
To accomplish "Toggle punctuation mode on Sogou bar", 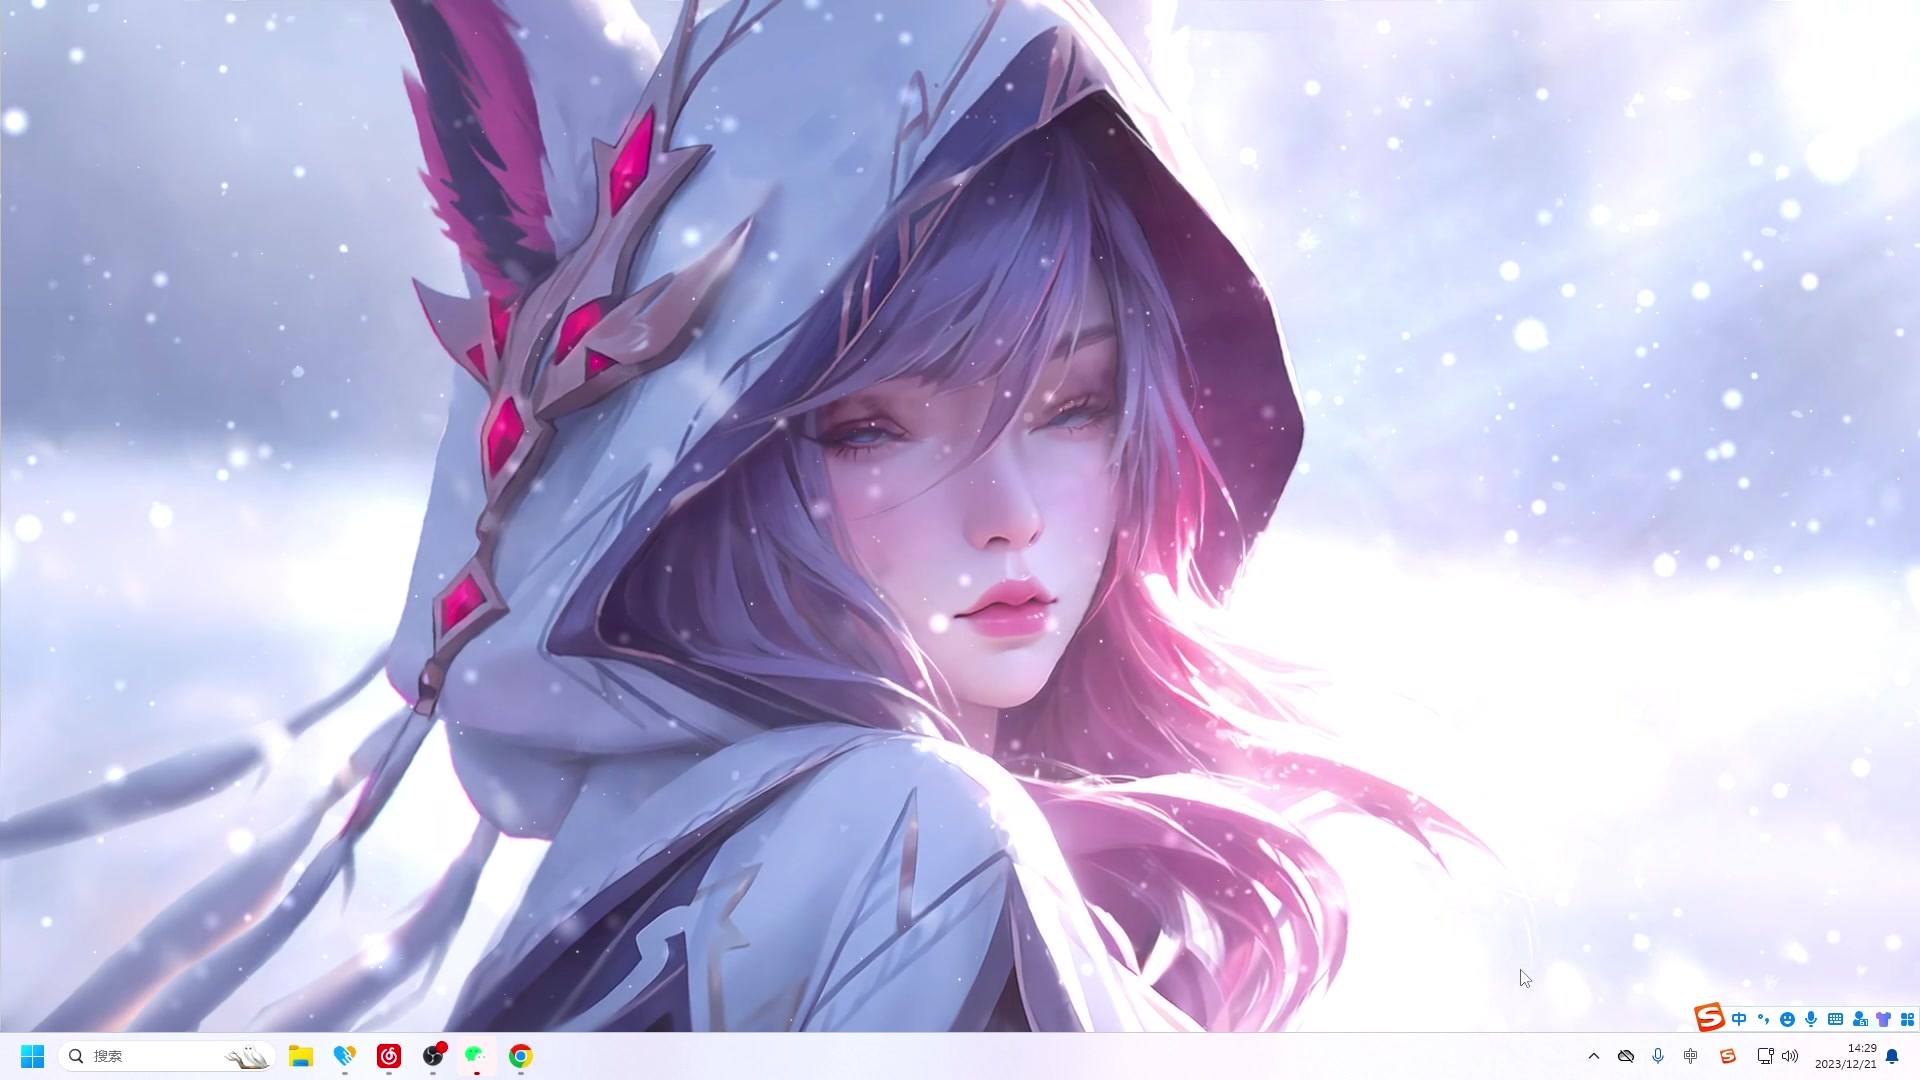I will click(1763, 1019).
